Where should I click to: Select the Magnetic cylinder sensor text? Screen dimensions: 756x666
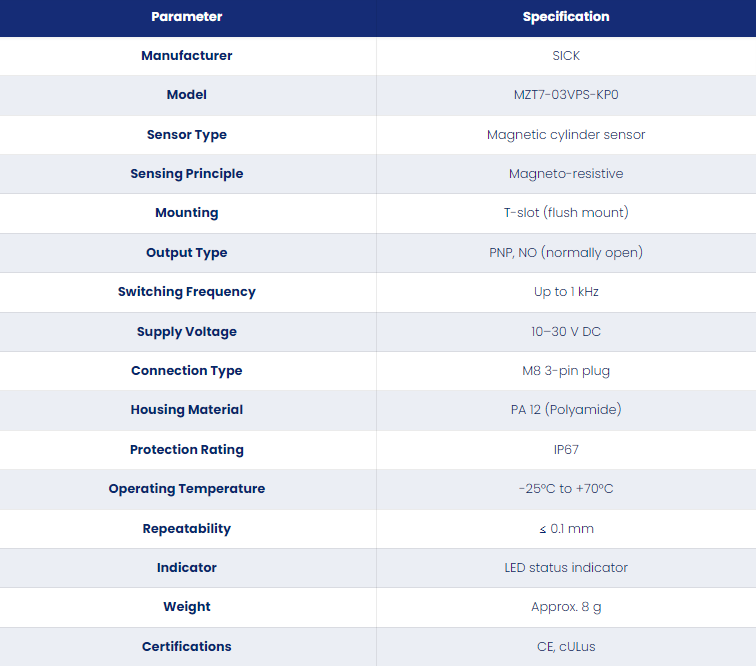(x=566, y=135)
